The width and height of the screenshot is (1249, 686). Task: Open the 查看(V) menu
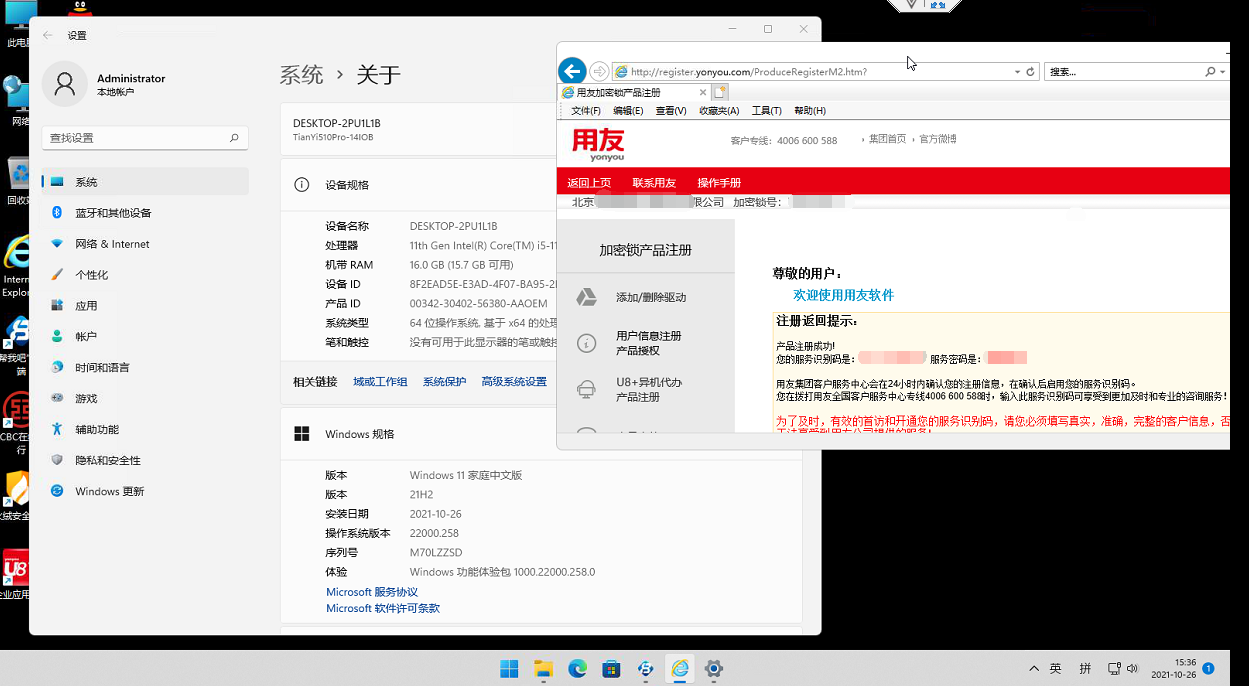point(671,111)
